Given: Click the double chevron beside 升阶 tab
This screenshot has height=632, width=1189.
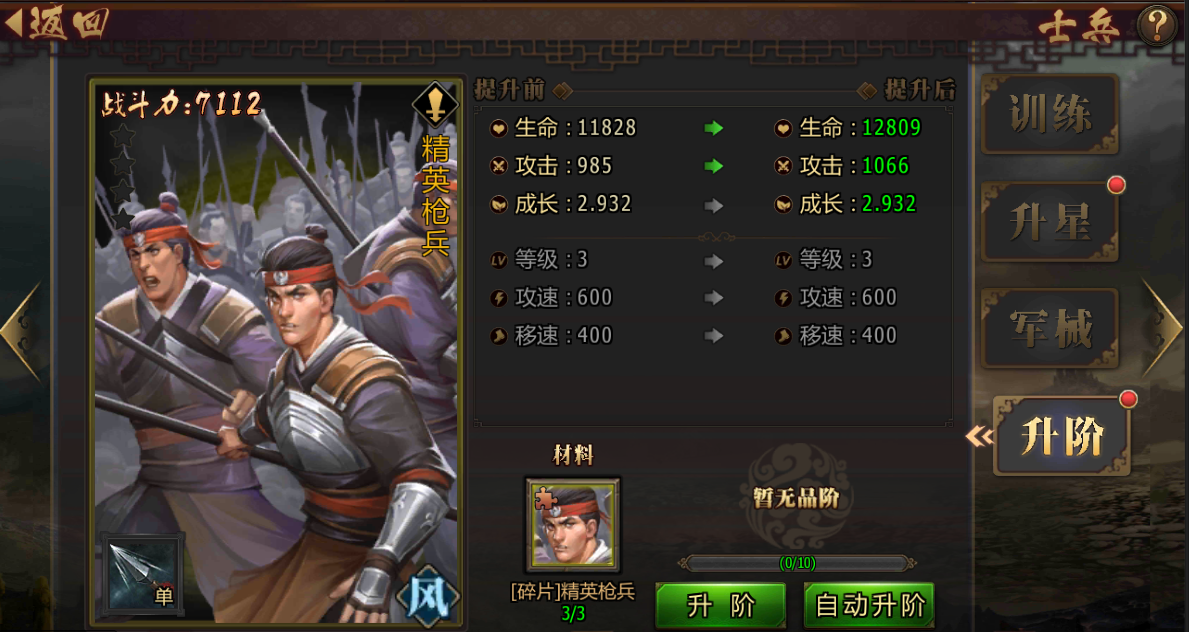Looking at the screenshot, I should (x=979, y=436).
